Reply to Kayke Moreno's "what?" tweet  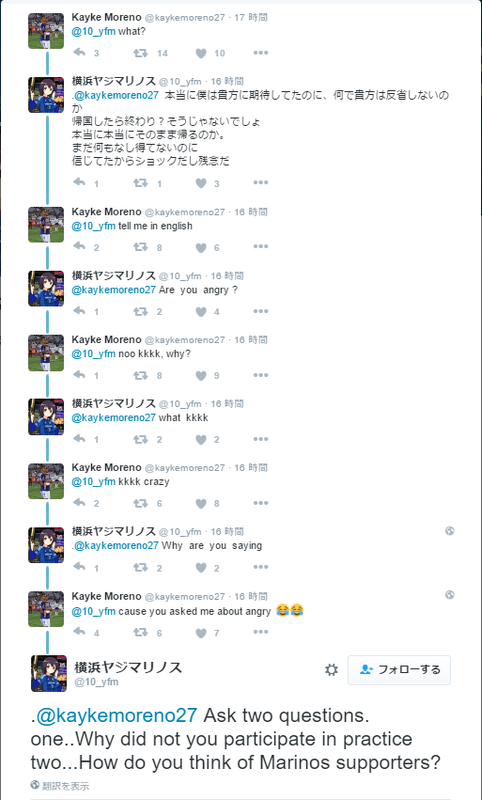79,53
